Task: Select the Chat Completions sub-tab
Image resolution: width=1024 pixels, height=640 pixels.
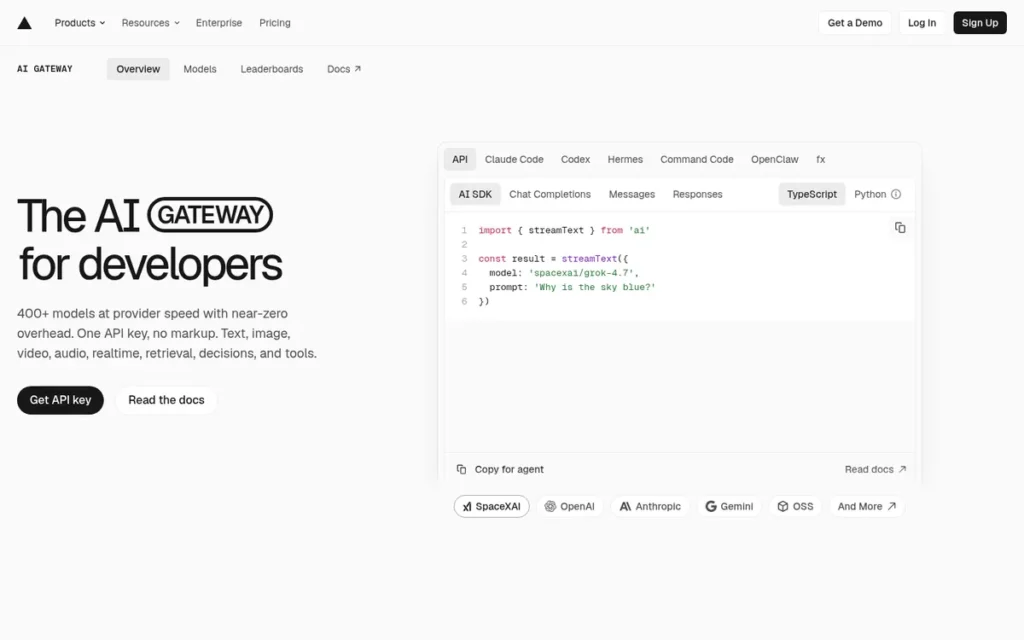Action: point(550,194)
